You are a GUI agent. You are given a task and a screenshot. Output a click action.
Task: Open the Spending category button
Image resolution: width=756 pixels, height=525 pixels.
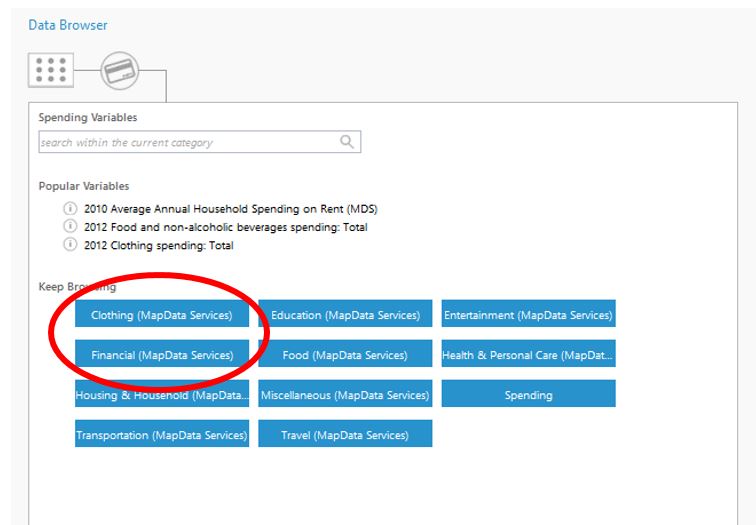pyautogui.click(x=528, y=393)
